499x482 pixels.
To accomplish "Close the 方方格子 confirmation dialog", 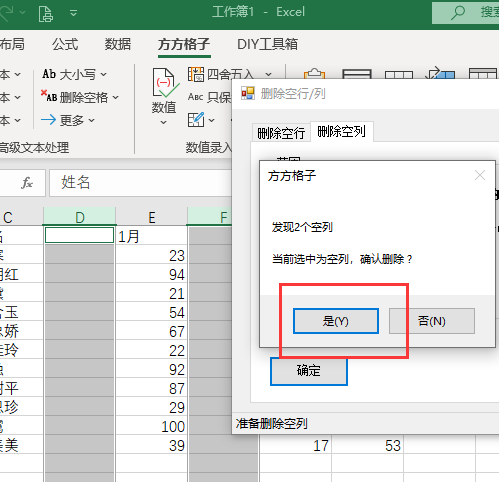I will tap(480, 175).
